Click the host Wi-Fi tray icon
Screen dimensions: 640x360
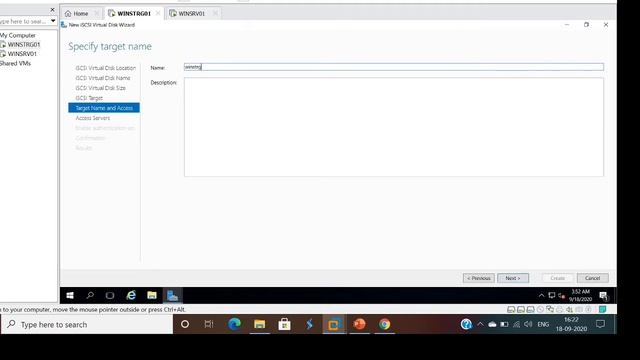pos(516,324)
